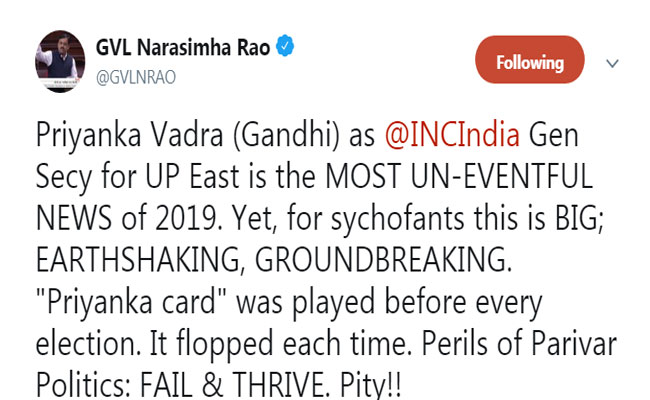This screenshot has height=400, width=650.
Task: Click the blue verified badge
Action: click(285, 46)
